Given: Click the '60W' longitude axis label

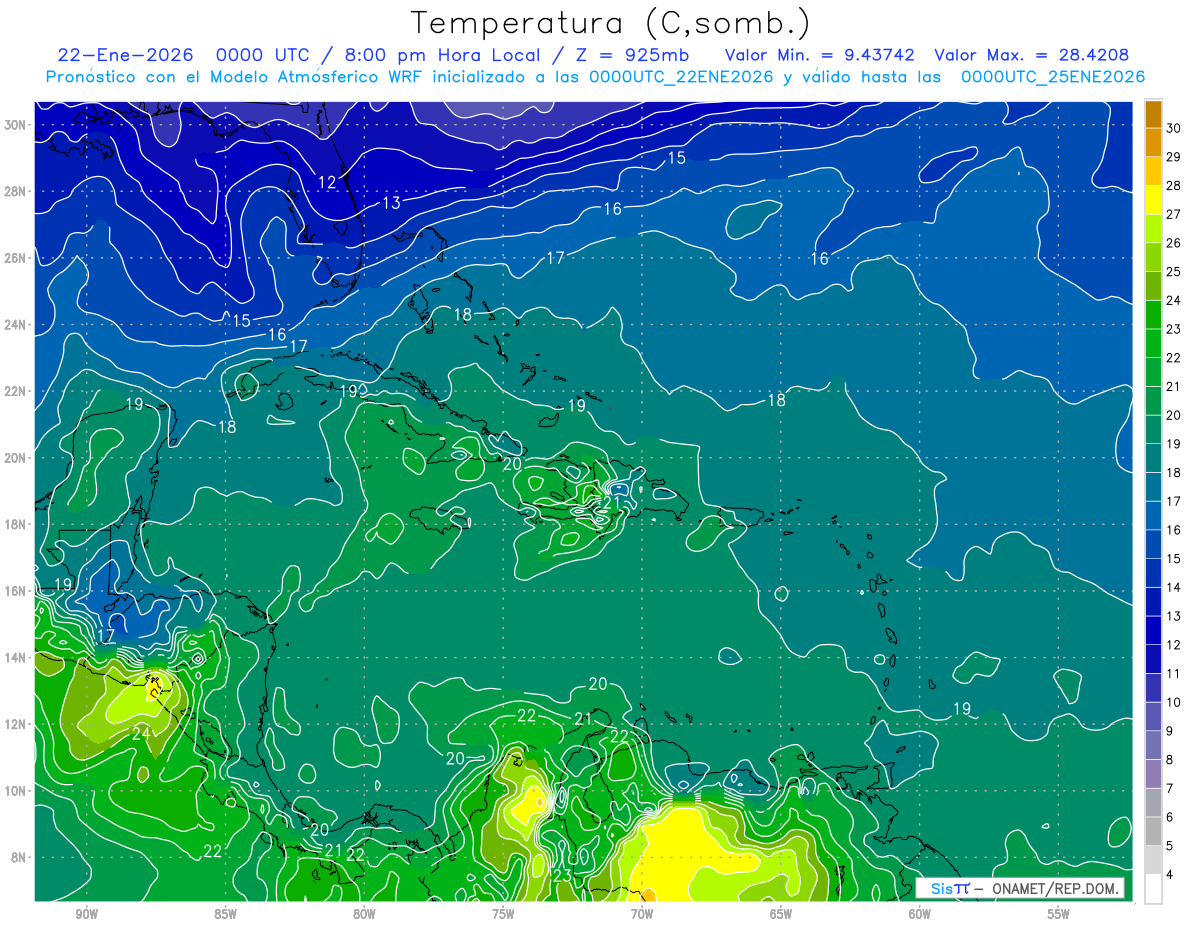Looking at the screenshot, I should pos(920,915).
